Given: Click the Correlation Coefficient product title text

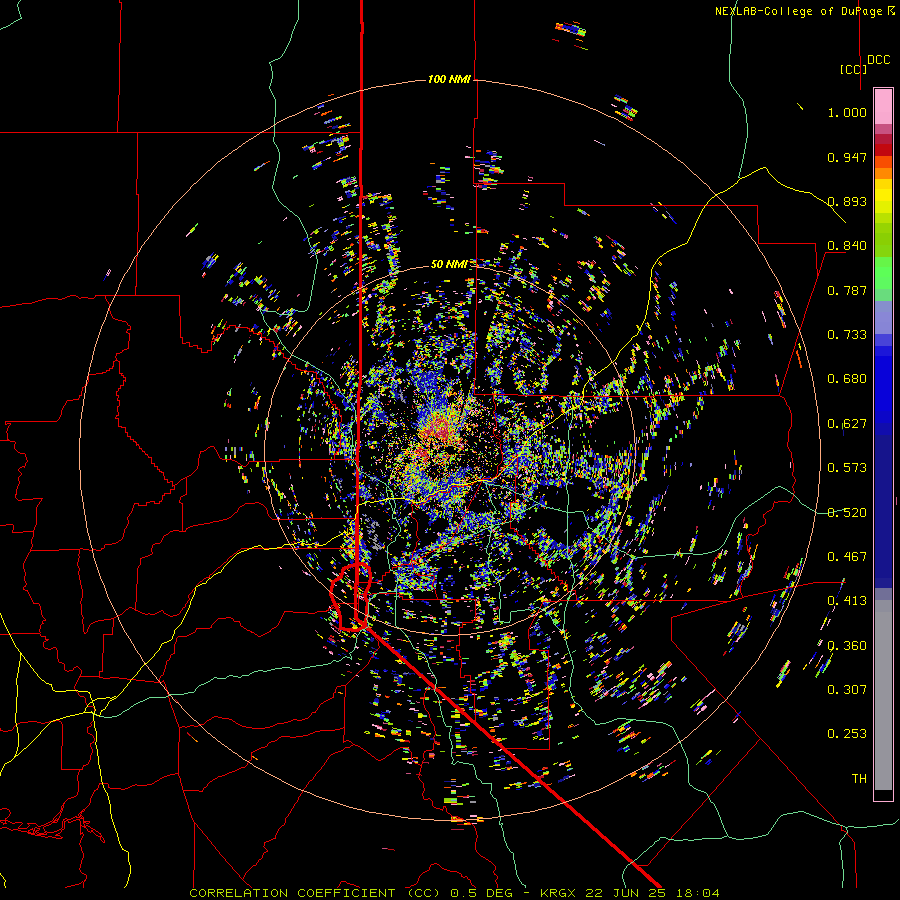Looking at the screenshot, I should (315, 893).
